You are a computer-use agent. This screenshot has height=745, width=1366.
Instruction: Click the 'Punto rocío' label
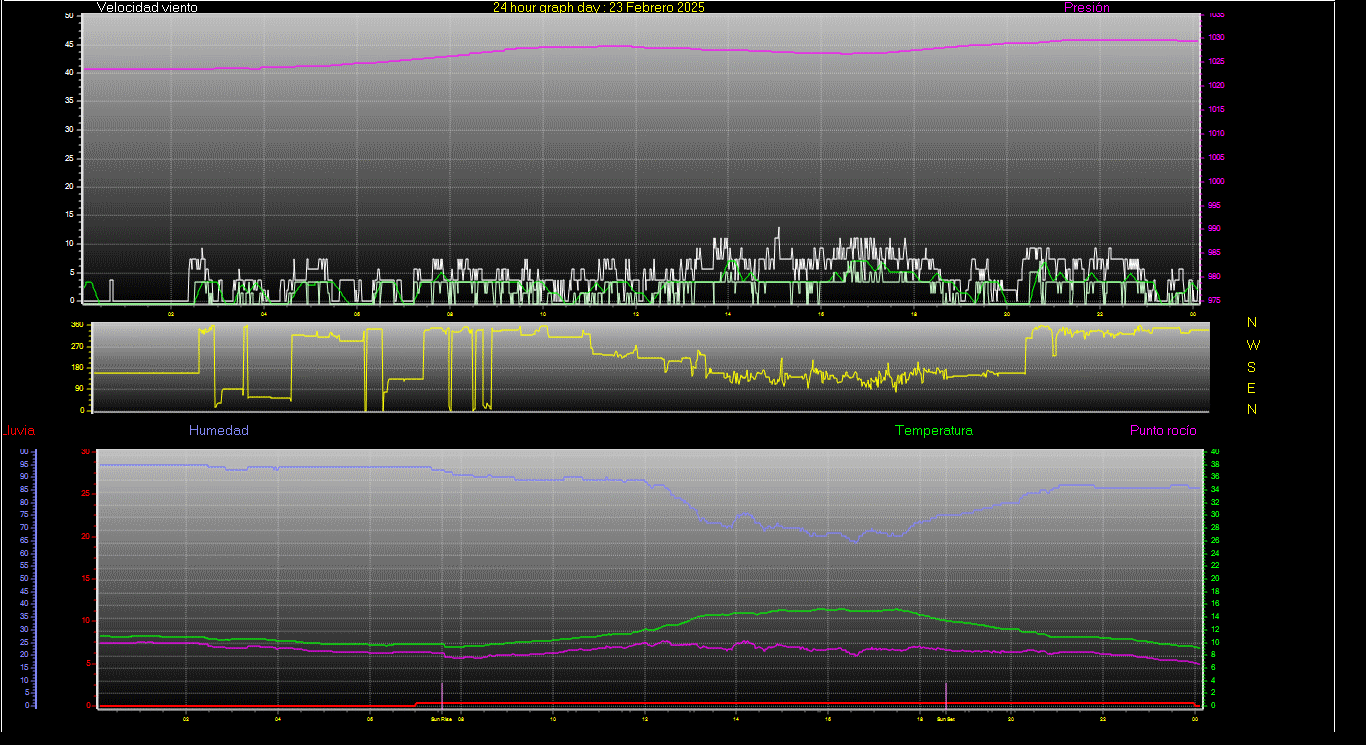(x=1163, y=431)
